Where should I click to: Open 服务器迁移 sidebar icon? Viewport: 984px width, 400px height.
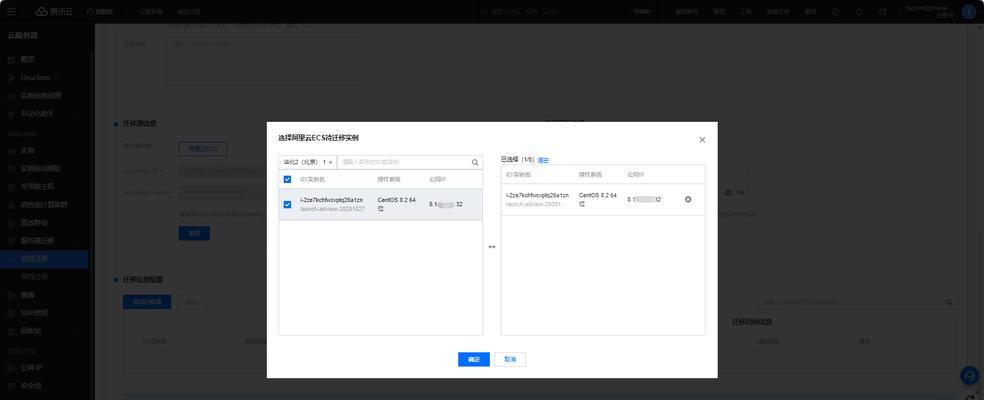[11, 241]
